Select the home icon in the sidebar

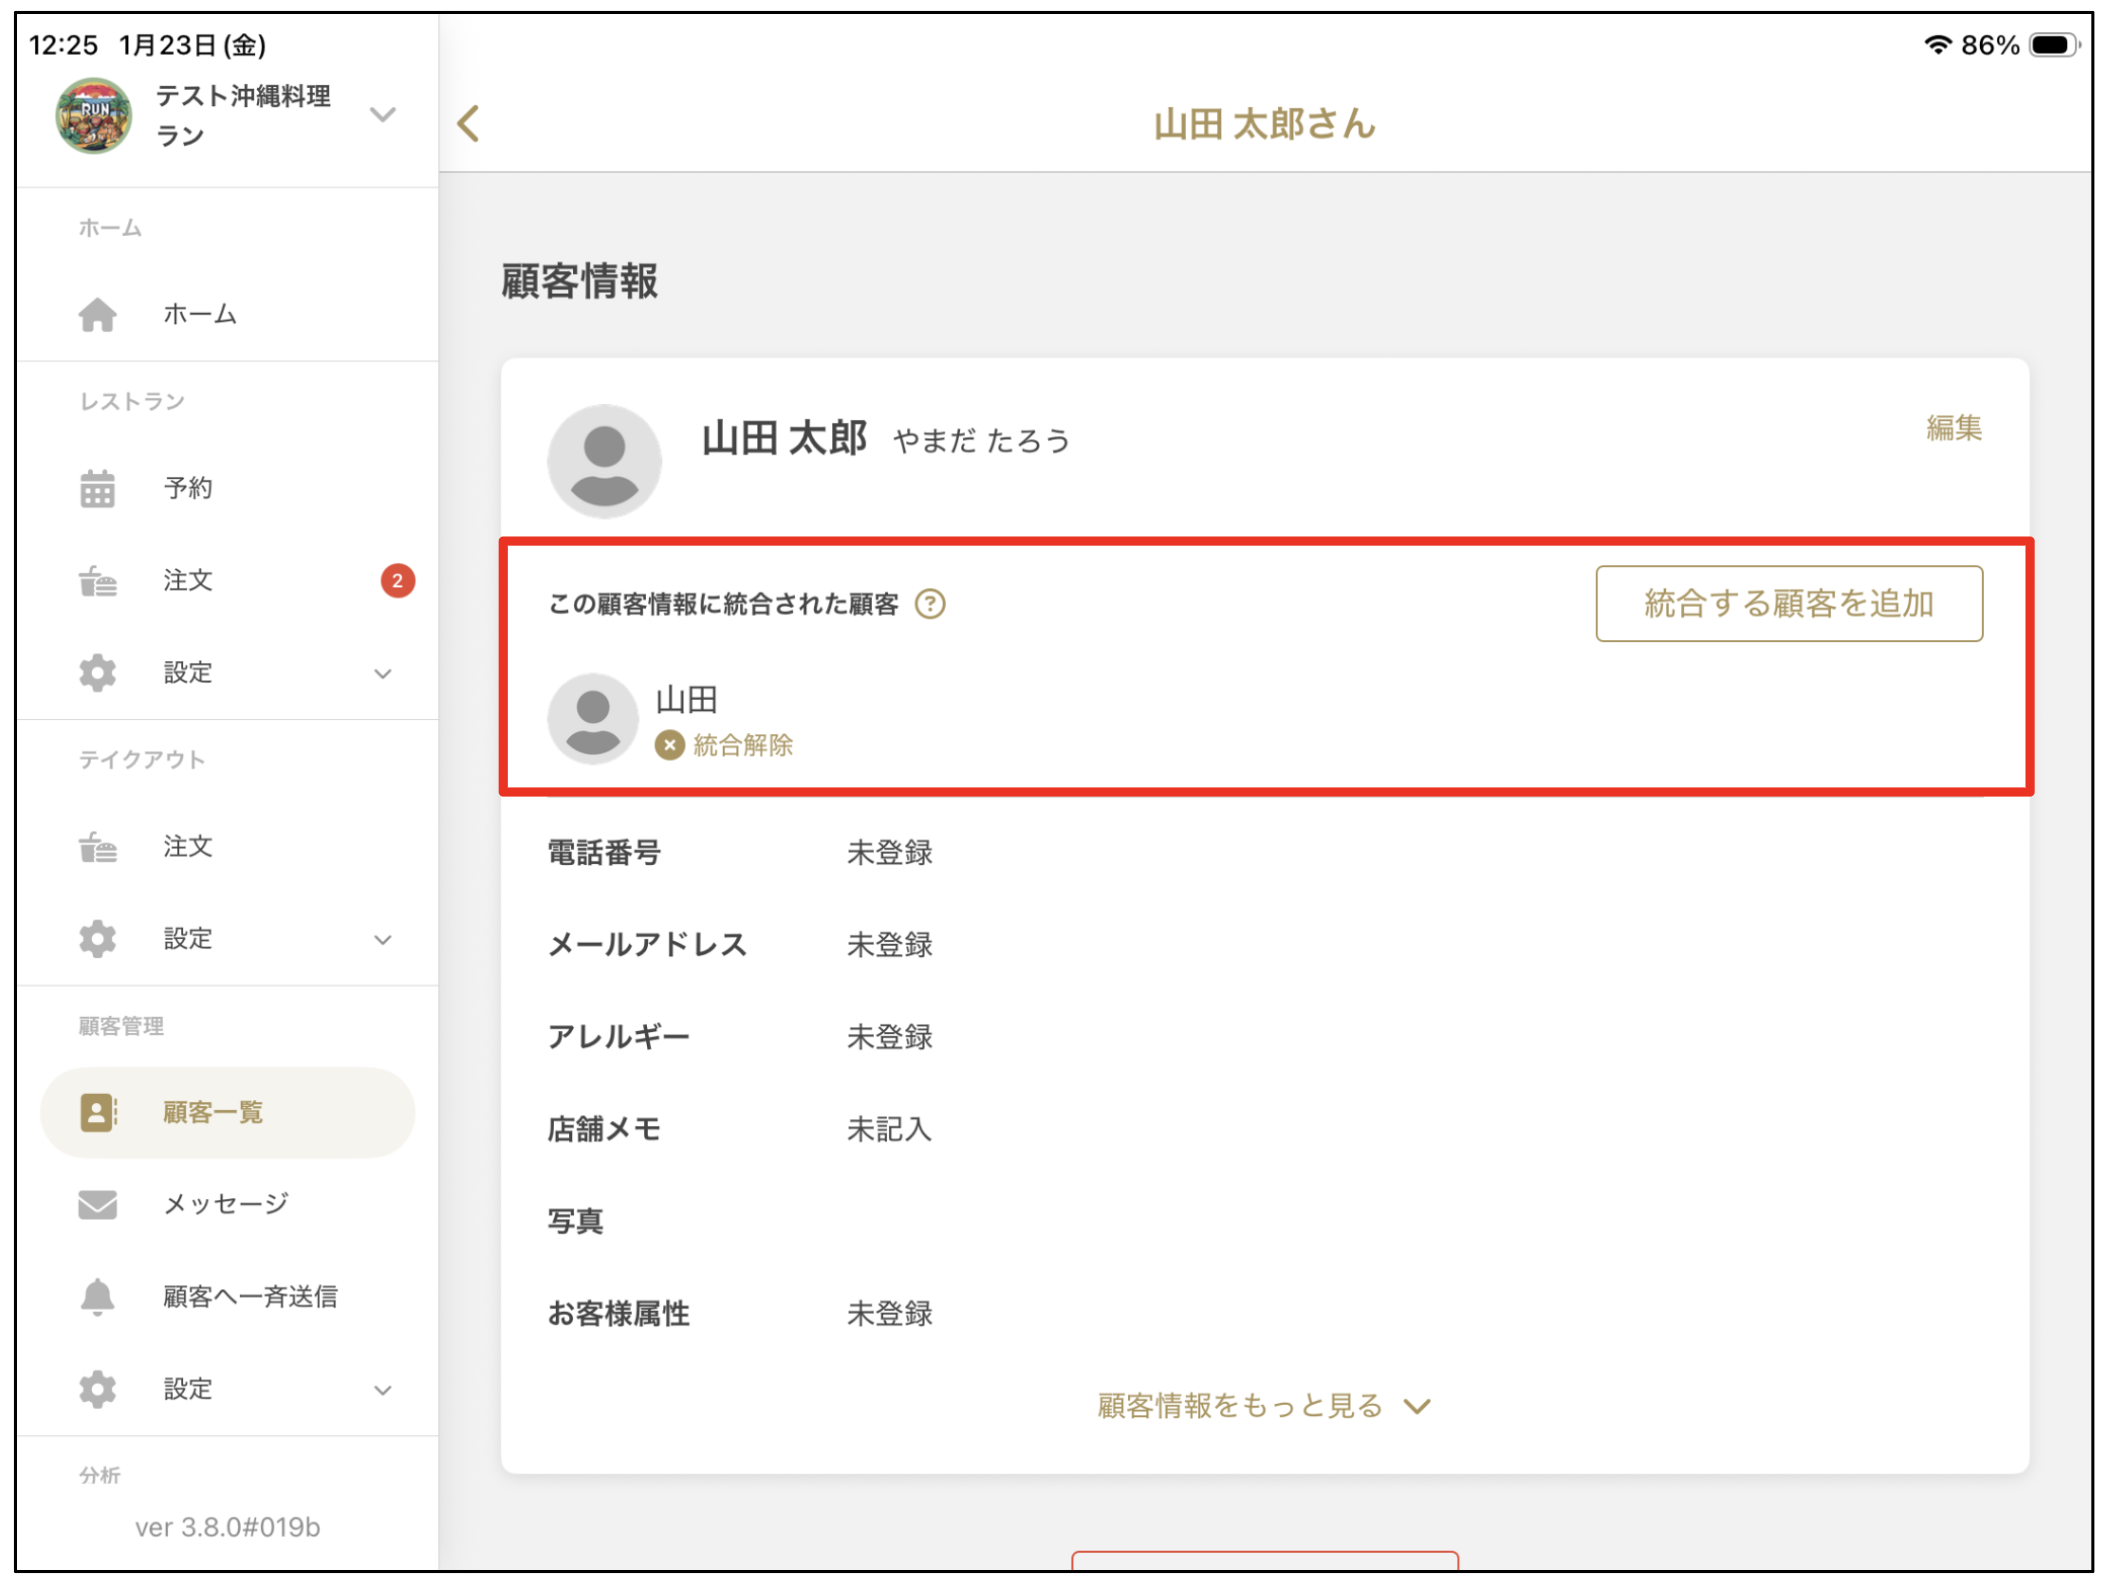(97, 314)
